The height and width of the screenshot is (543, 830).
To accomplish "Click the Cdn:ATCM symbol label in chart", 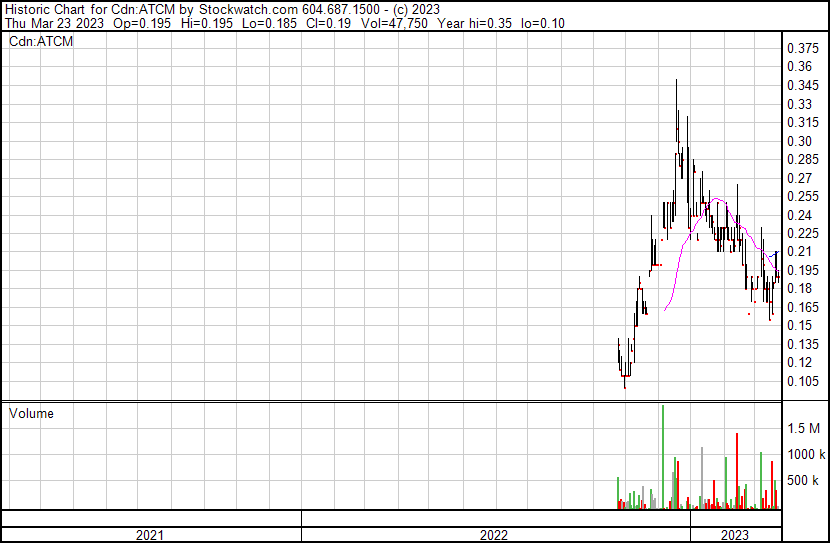I will coord(41,42).
